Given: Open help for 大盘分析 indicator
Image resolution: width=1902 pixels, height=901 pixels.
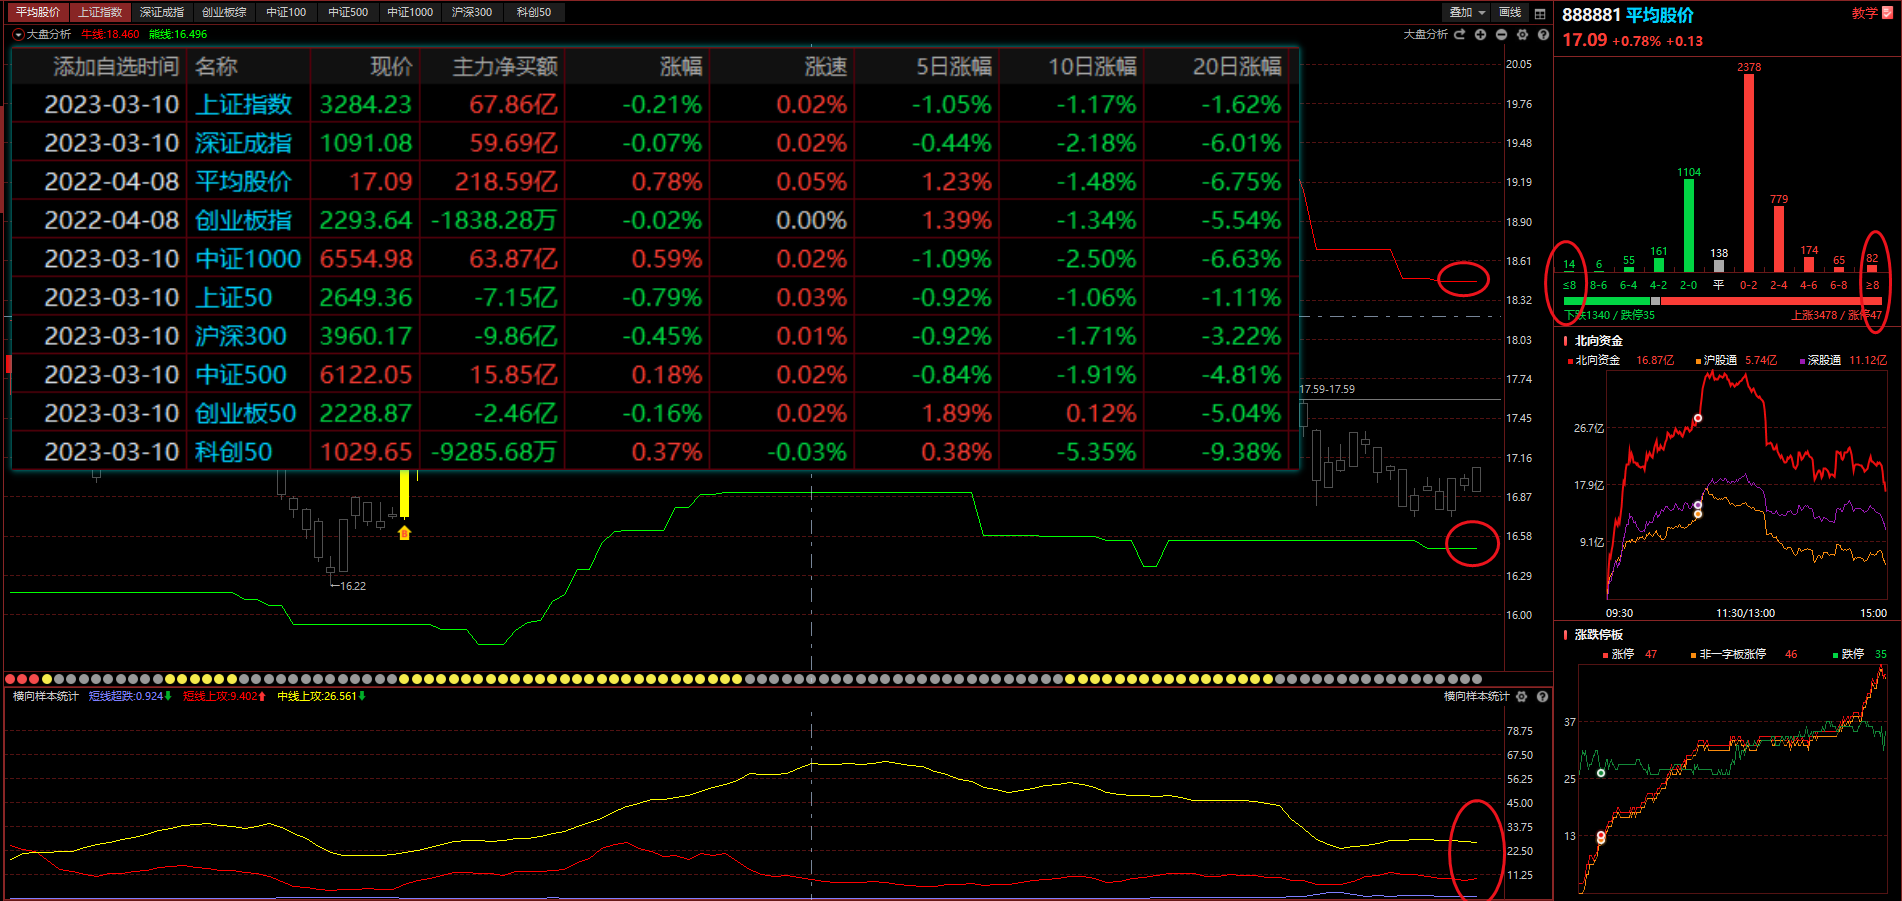Looking at the screenshot, I should tap(1543, 34).
